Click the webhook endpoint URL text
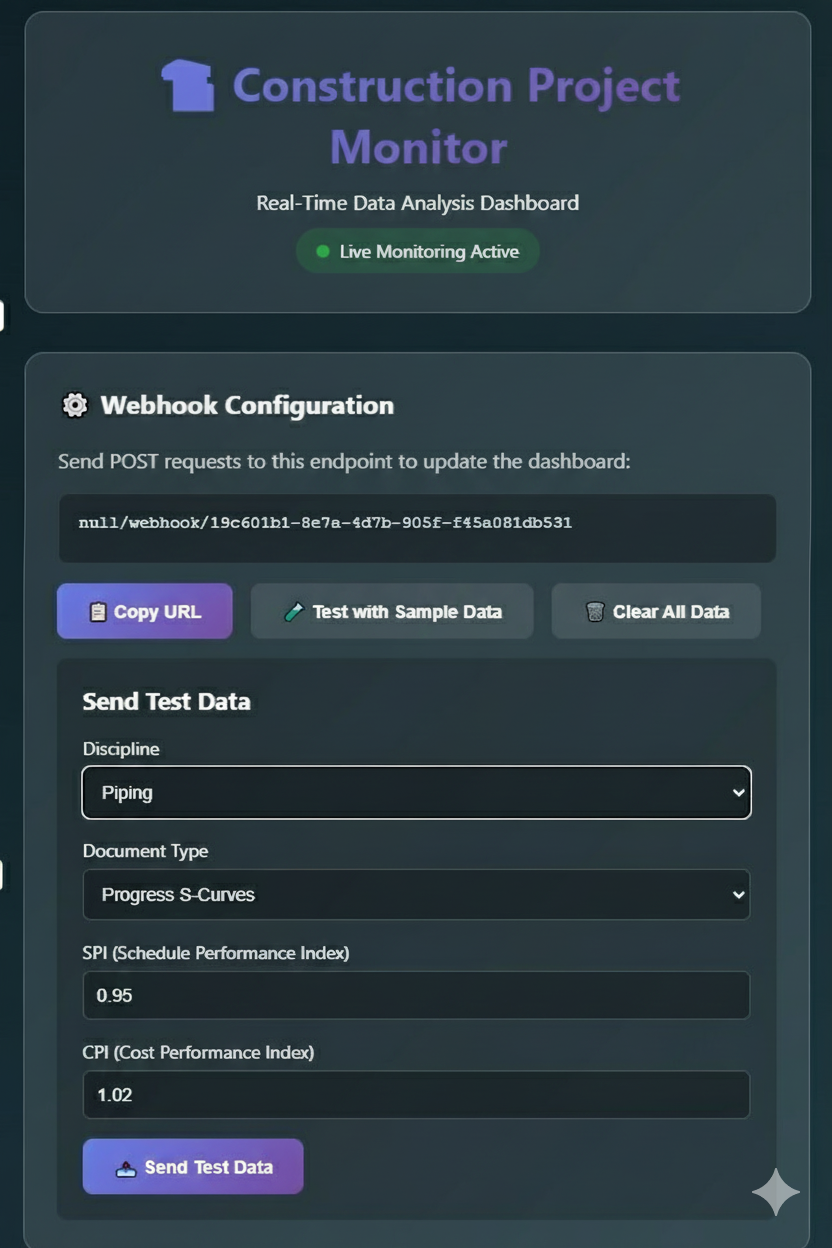The image size is (832, 1248). tap(325, 523)
